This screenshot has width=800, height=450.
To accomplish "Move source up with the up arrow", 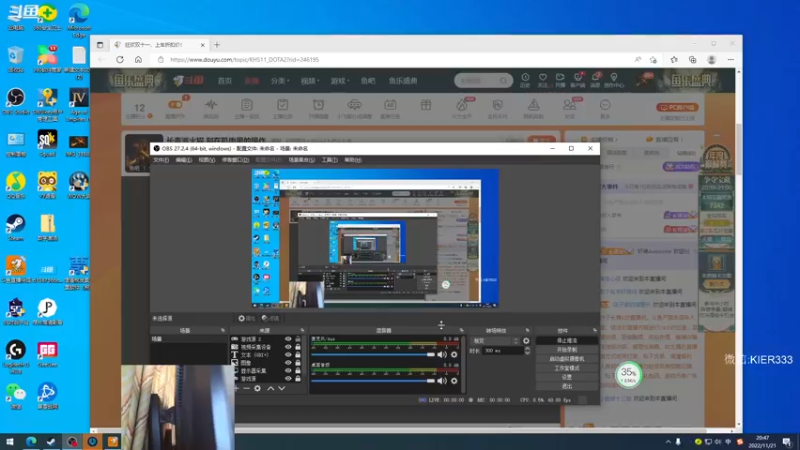I will [x=270, y=388].
